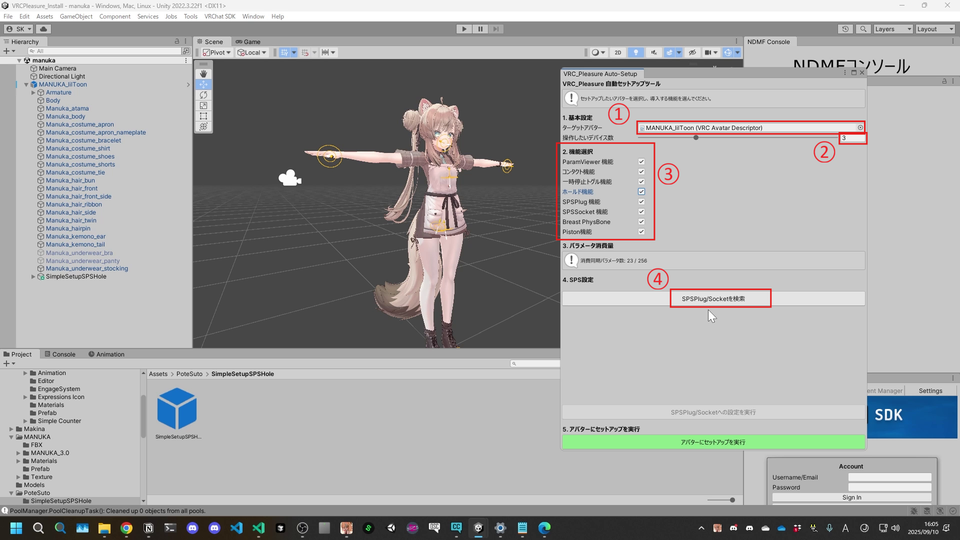Click the Hierarchy add (+) button
This screenshot has height=540, width=960.
click(8, 51)
